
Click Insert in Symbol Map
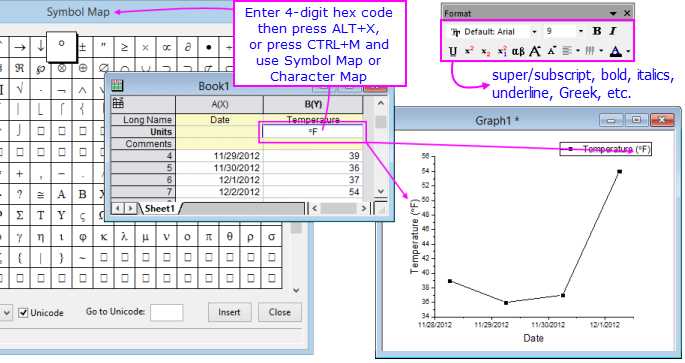click(x=229, y=312)
